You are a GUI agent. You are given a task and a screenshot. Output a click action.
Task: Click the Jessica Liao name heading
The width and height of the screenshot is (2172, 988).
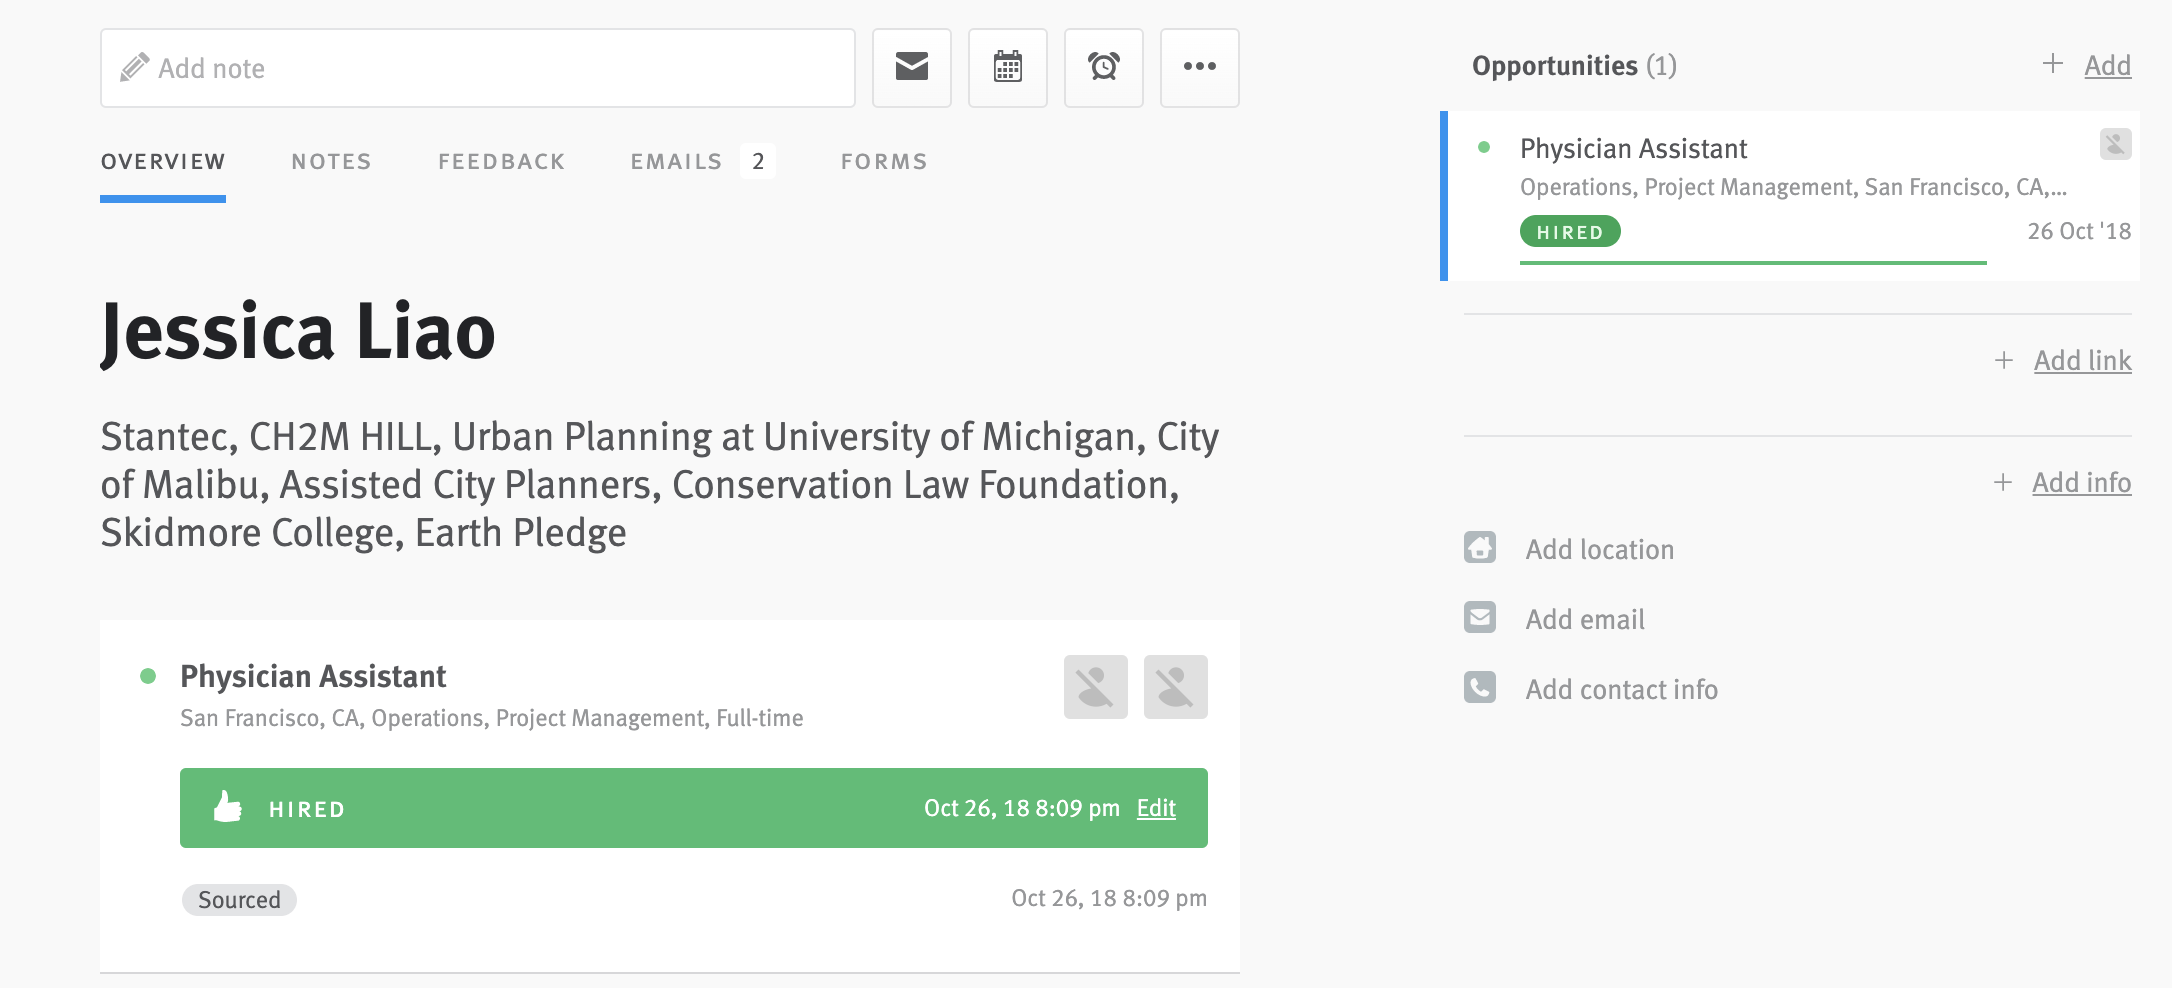pos(298,333)
